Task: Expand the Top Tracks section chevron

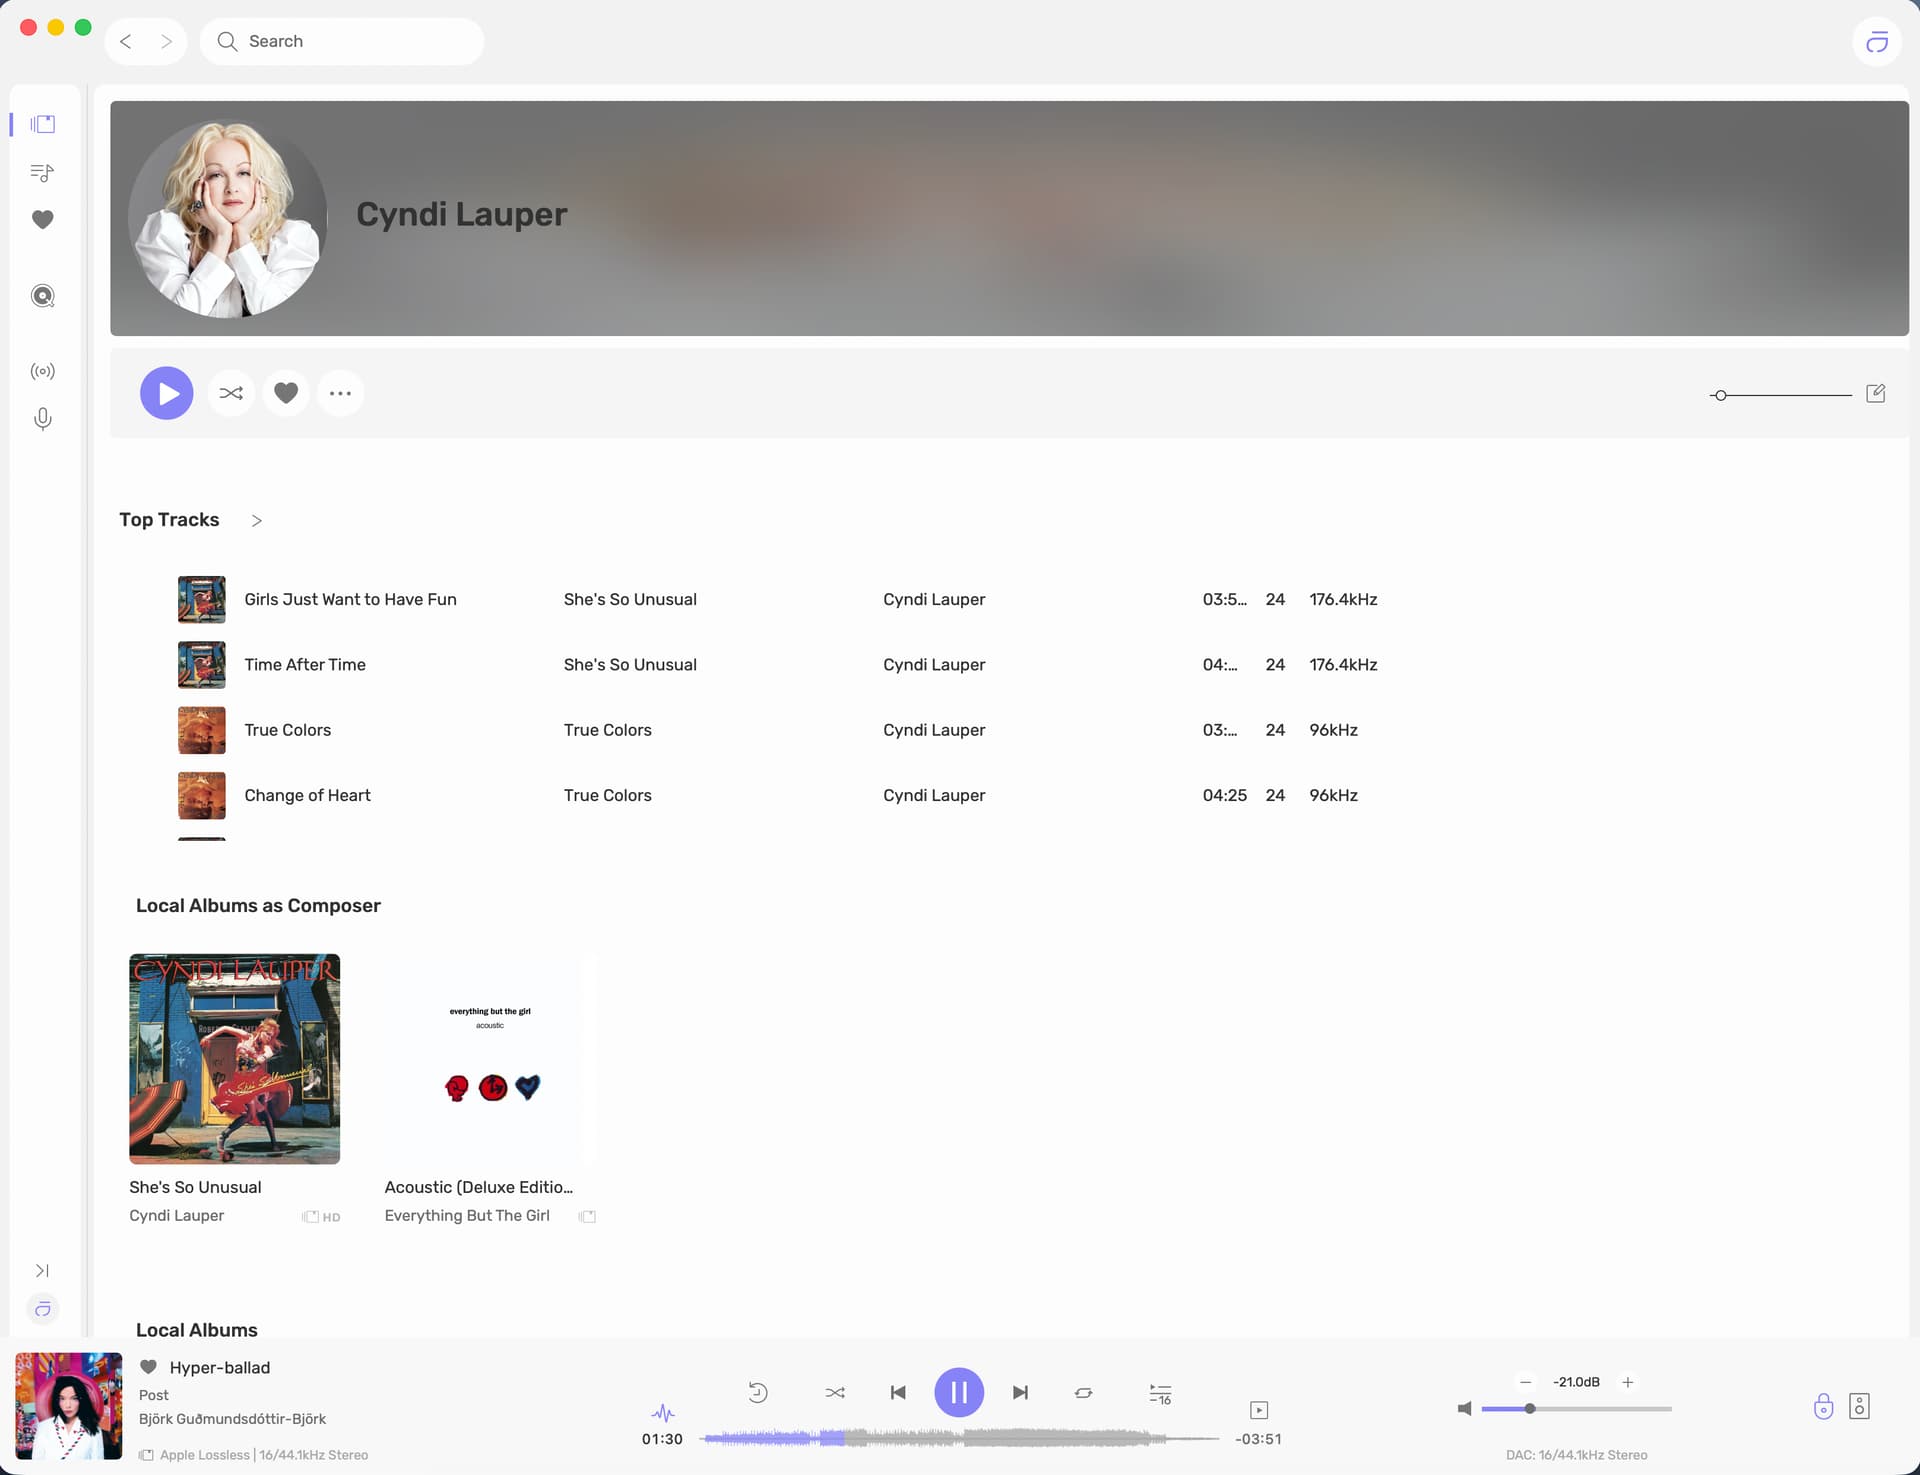Action: point(257,520)
